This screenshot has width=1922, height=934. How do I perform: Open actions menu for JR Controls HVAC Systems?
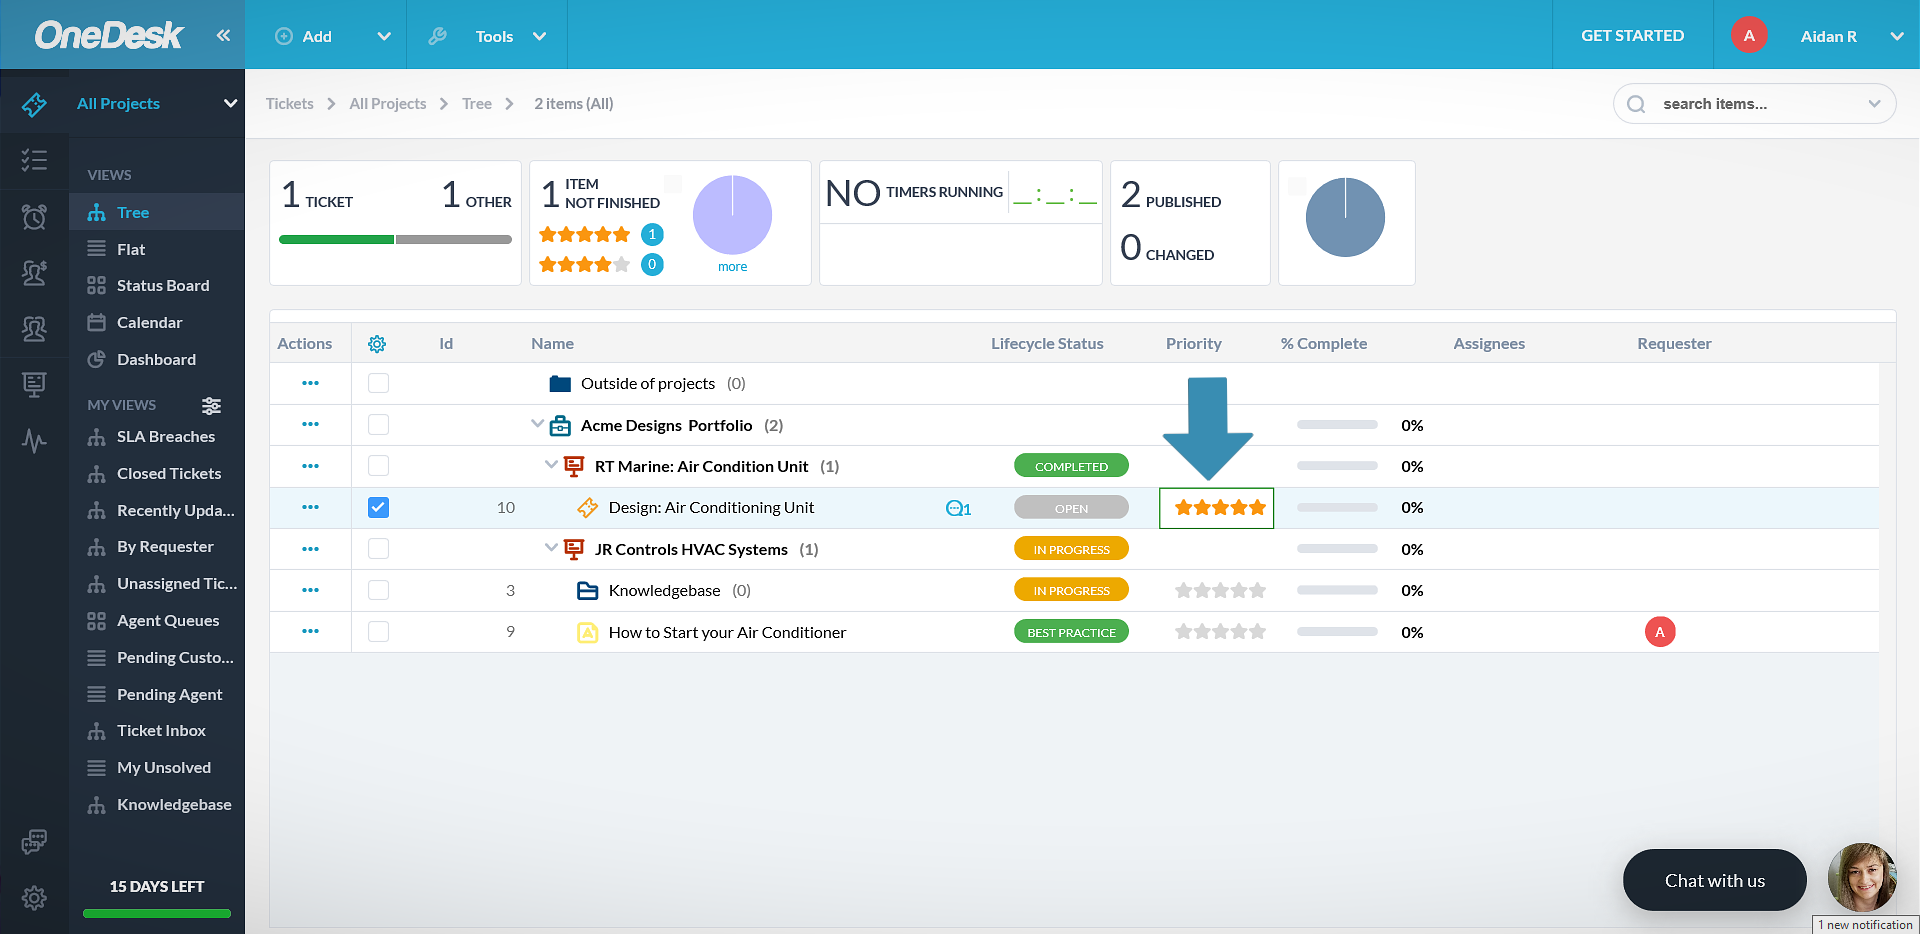[310, 549]
